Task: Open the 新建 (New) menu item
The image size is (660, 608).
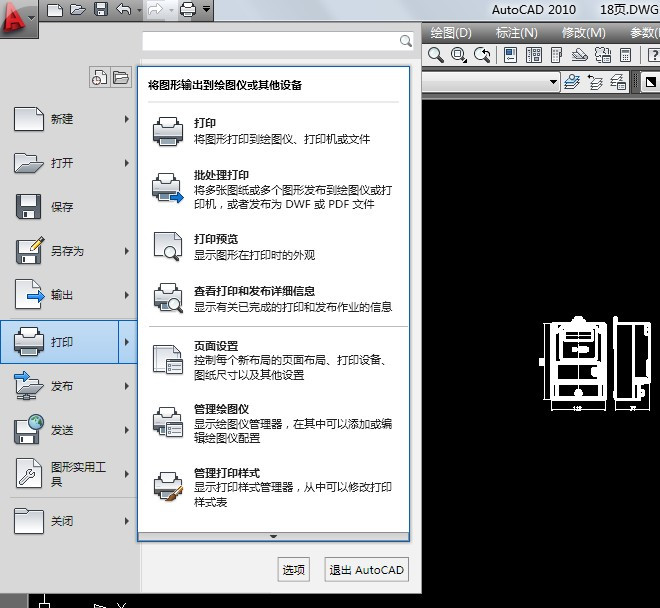Action: click(x=69, y=119)
